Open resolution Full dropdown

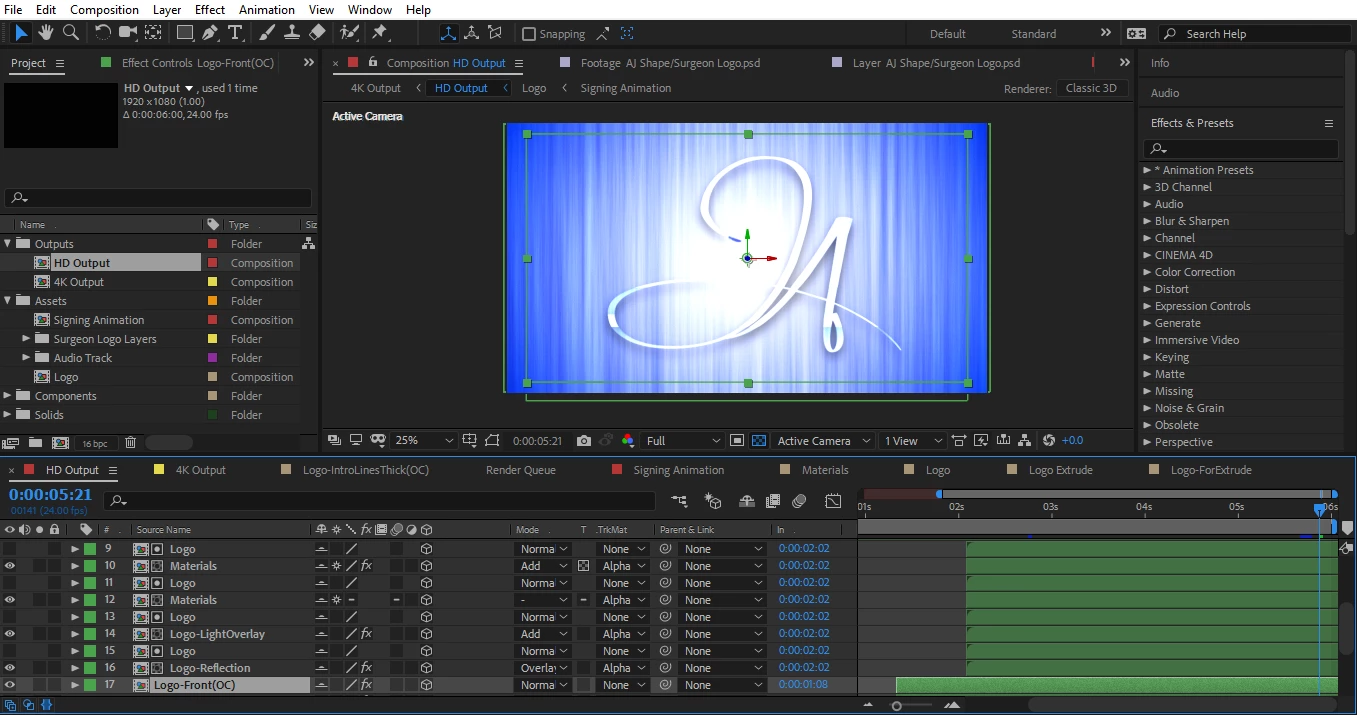point(684,441)
